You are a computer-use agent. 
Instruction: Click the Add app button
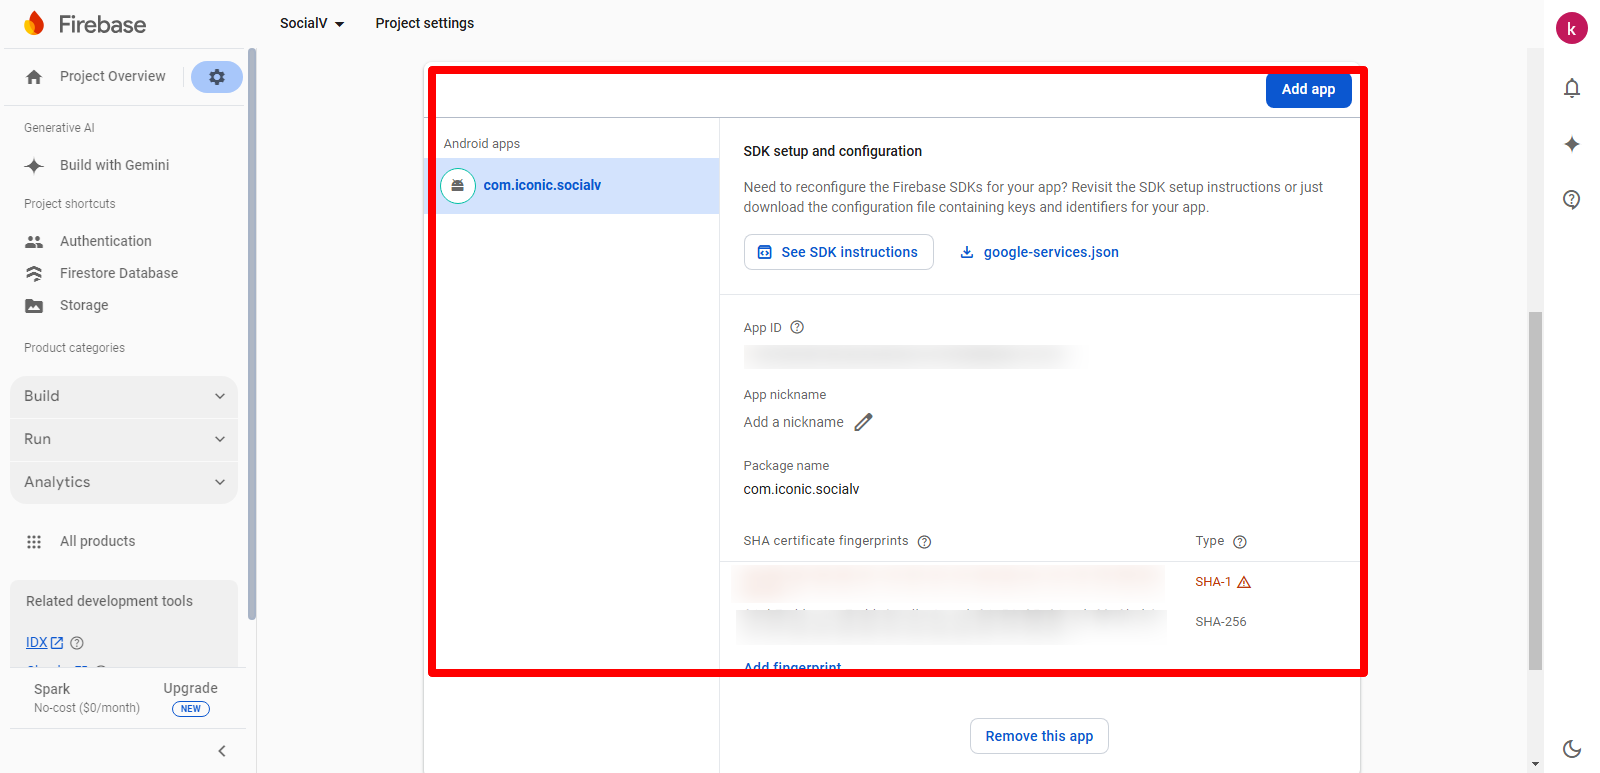(x=1308, y=89)
